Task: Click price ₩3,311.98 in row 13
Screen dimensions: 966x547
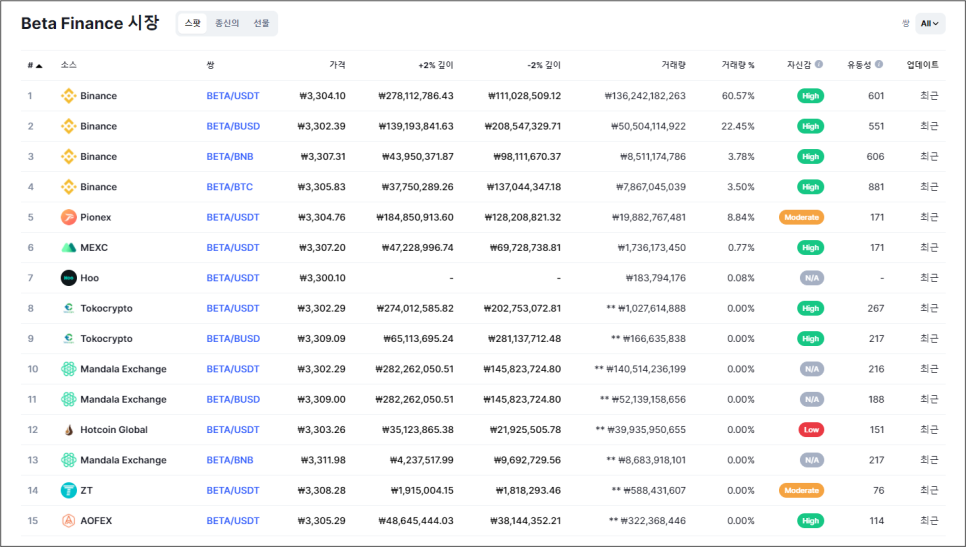Action: [x=323, y=460]
